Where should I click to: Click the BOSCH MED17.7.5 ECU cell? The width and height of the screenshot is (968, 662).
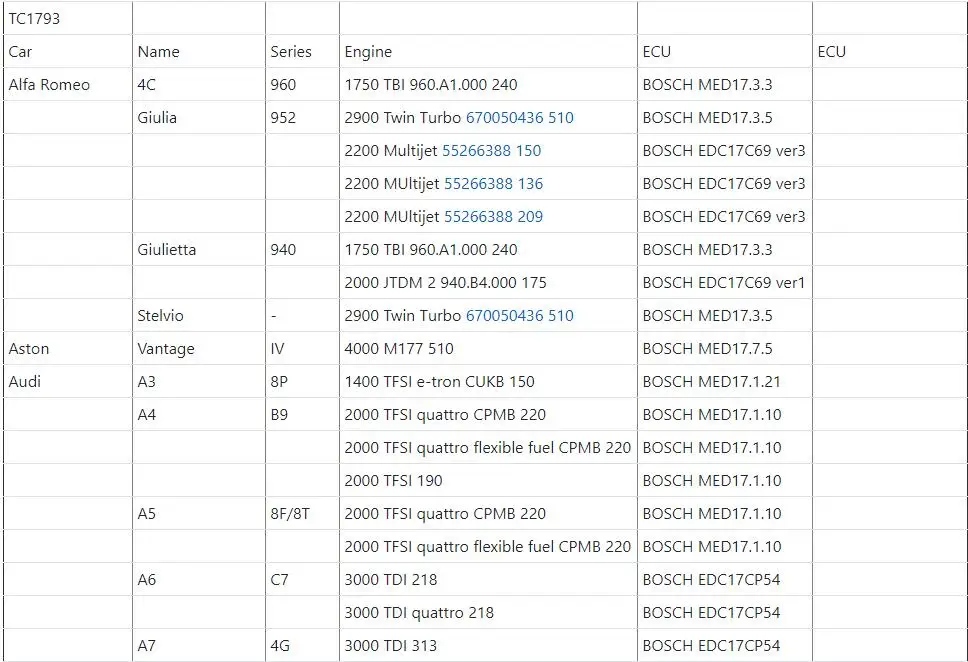(725, 348)
